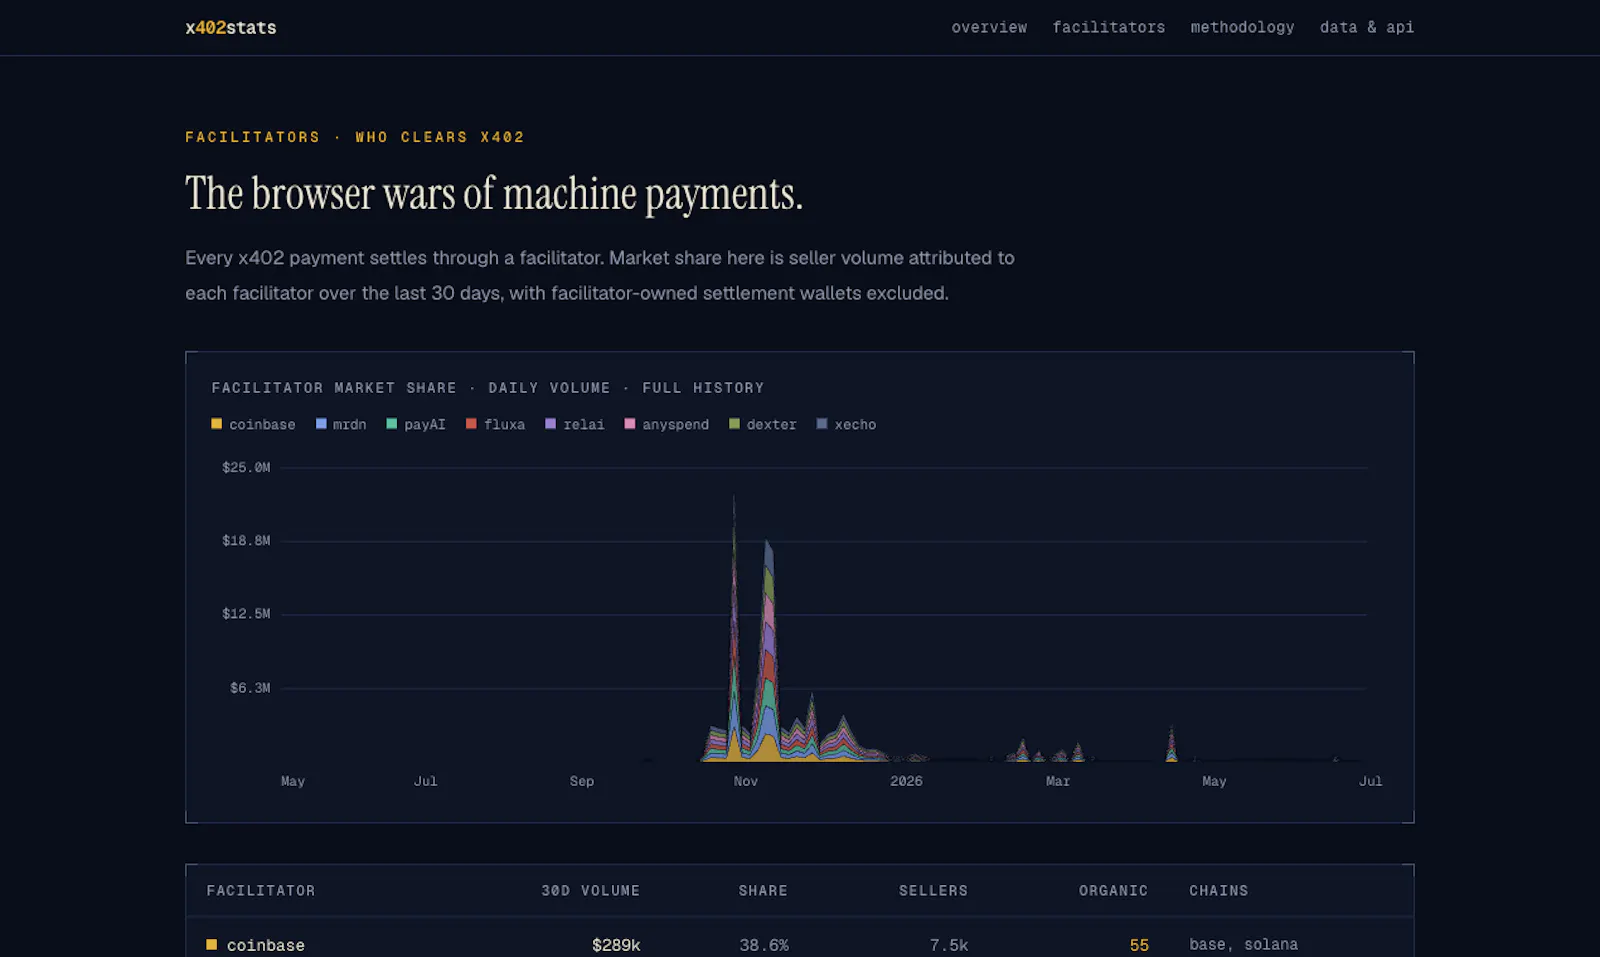Go to the overview nav link
This screenshot has height=957, width=1600.
(x=989, y=28)
